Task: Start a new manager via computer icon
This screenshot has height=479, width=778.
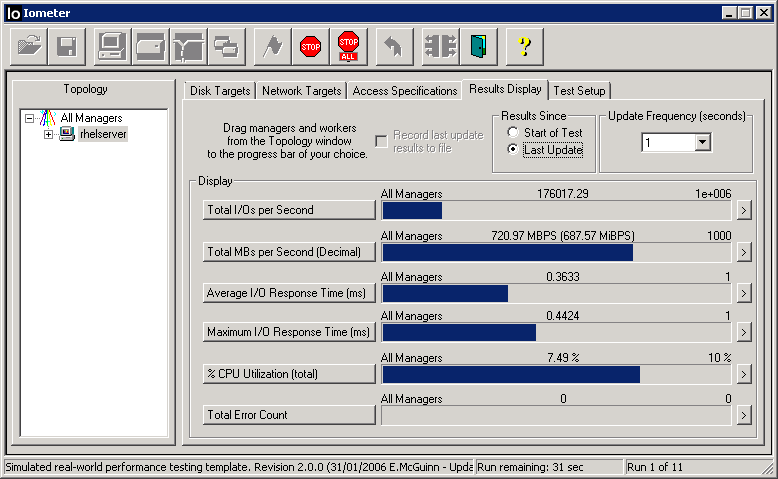Action: [x=112, y=46]
